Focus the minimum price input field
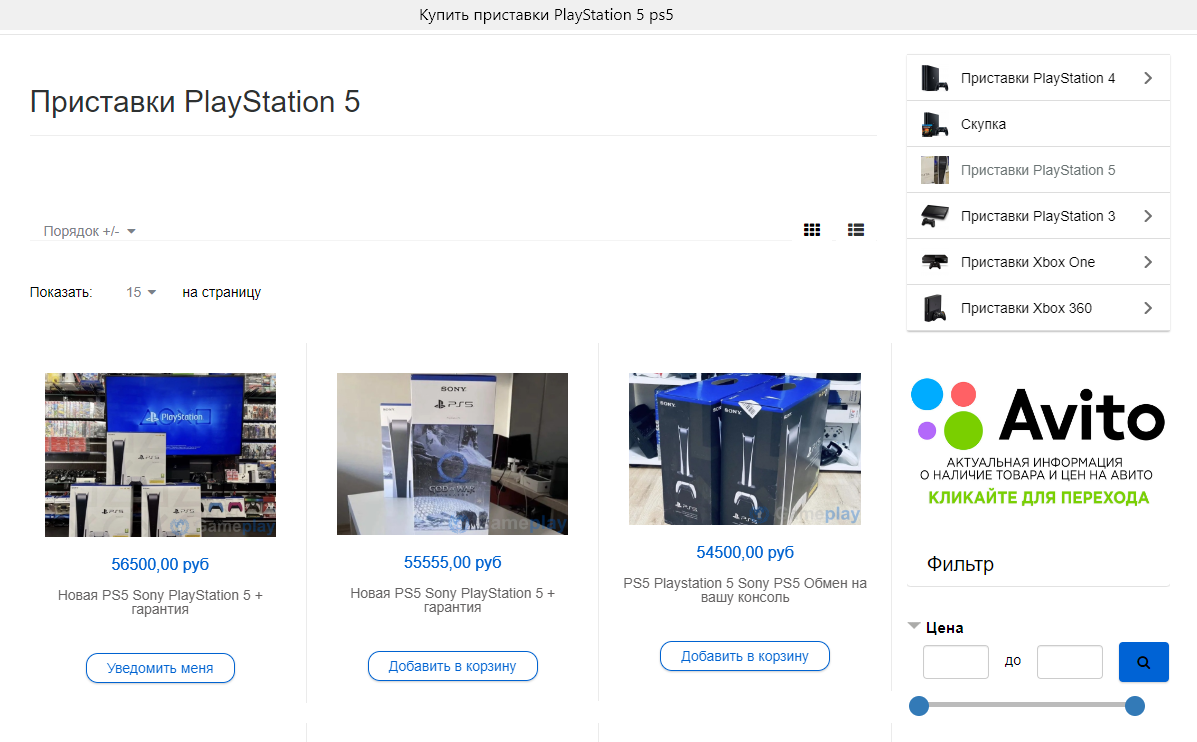 coord(956,662)
